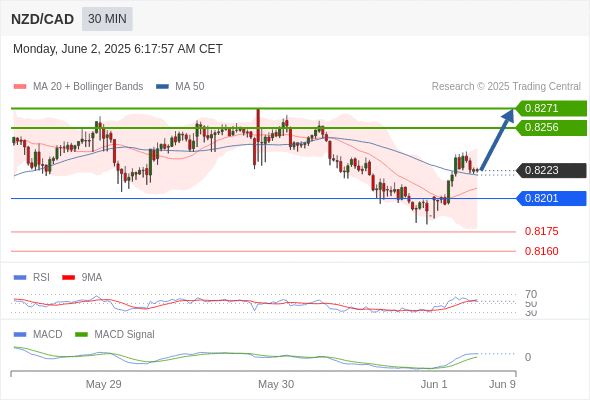The width and height of the screenshot is (590, 400).
Task: Click the RSI legend marker
Action: [20, 278]
